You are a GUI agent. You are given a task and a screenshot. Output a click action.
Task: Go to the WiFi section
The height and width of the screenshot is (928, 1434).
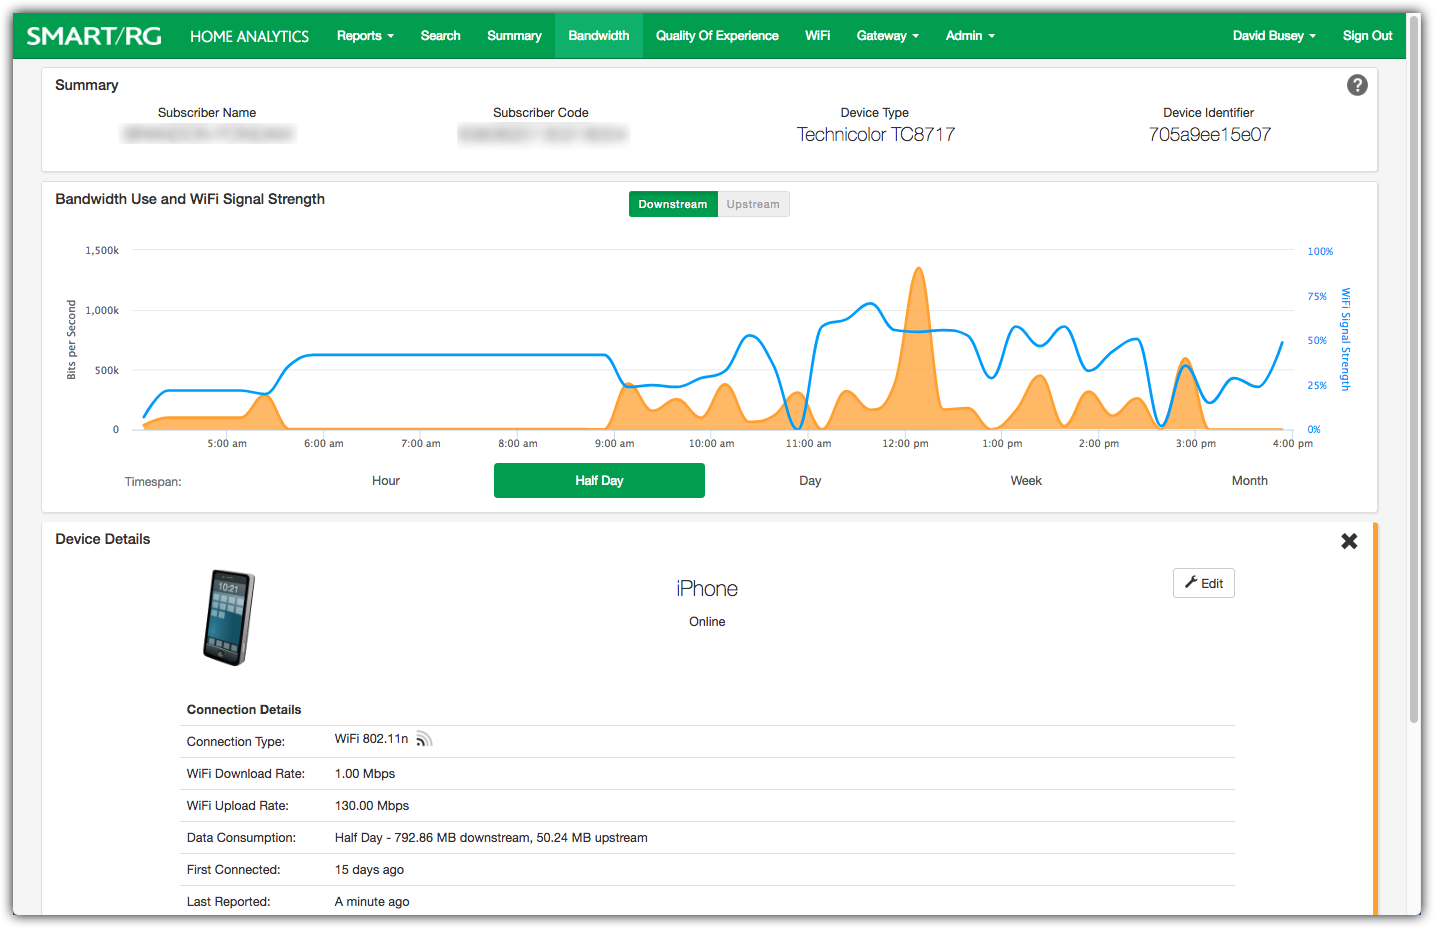coord(817,35)
